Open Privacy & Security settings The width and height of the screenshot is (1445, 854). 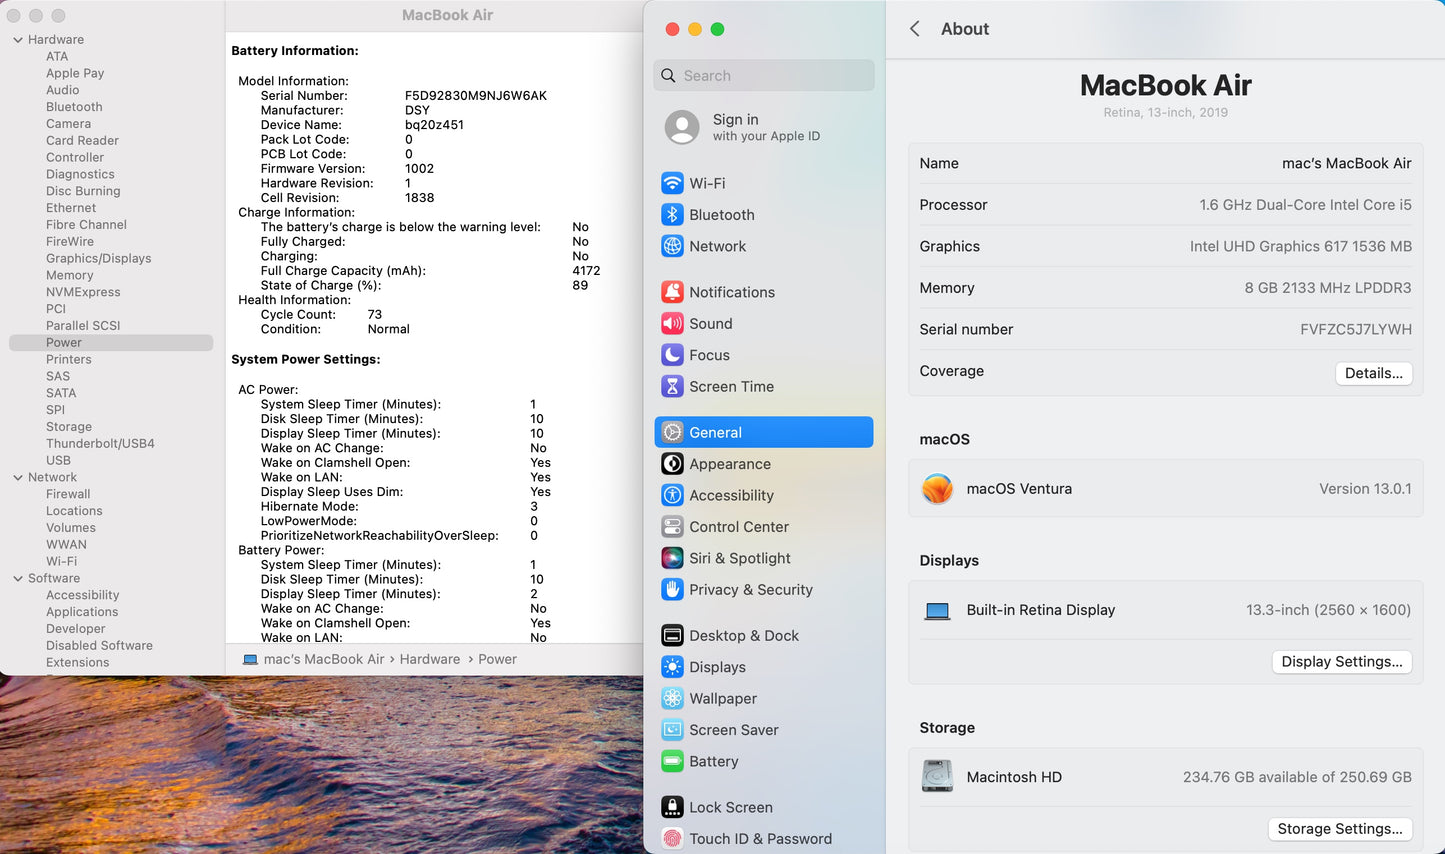pos(751,590)
